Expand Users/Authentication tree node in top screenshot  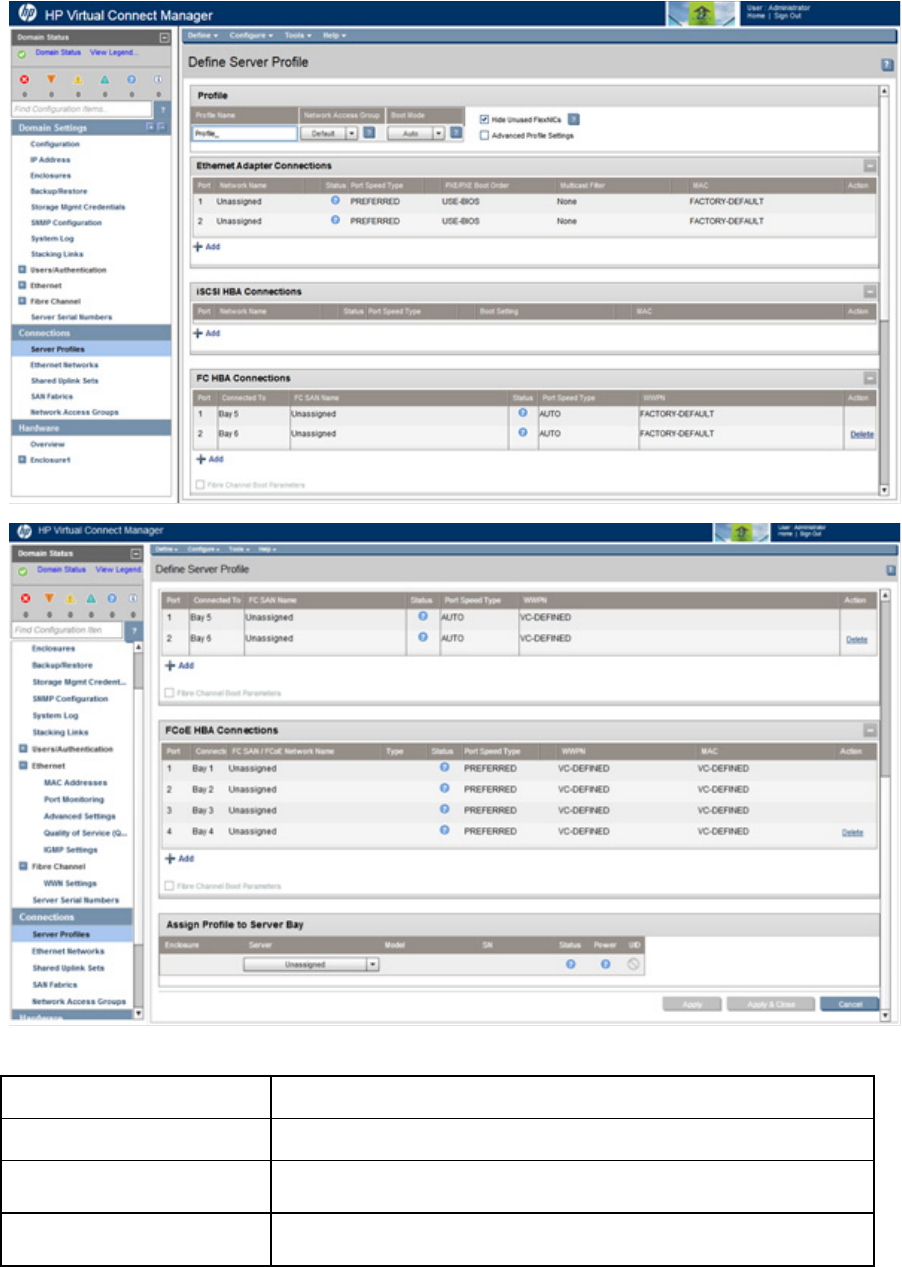coord(22,270)
